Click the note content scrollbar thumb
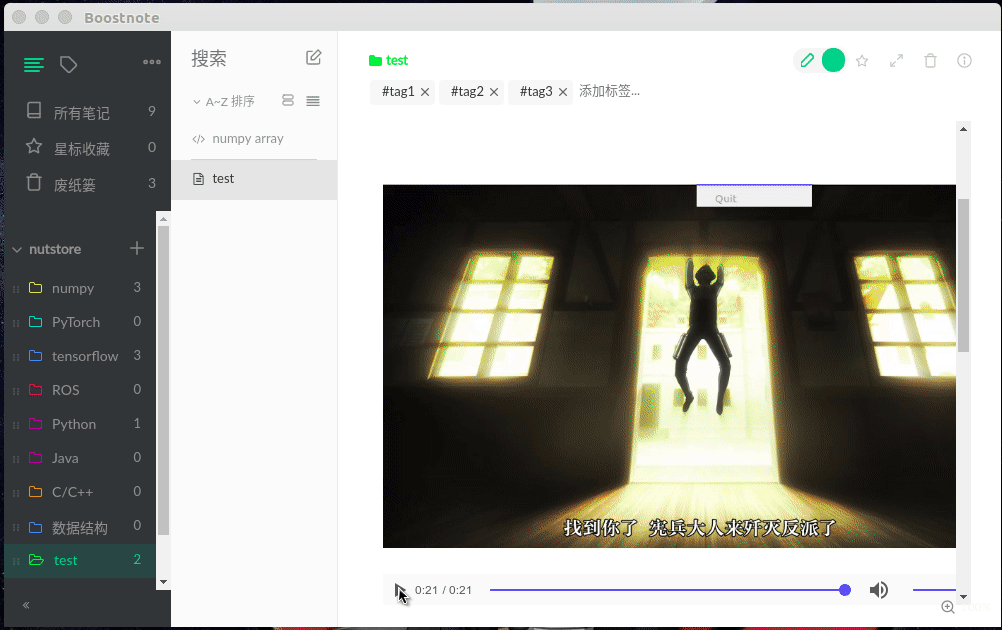1002x630 pixels. point(963,275)
